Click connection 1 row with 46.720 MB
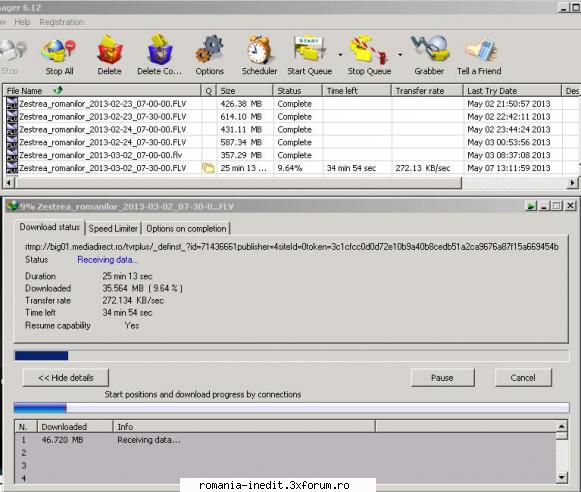The width and height of the screenshot is (581, 492). click(x=285, y=440)
